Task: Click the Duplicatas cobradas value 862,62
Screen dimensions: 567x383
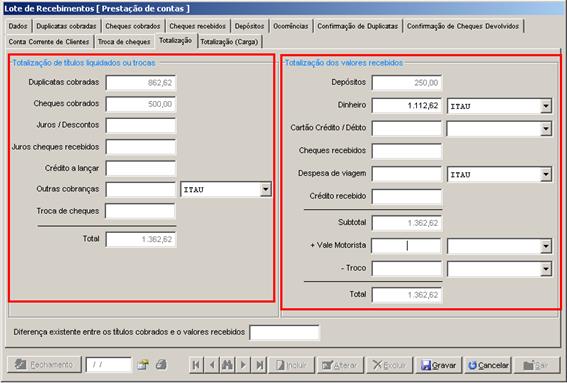Action: pos(141,82)
